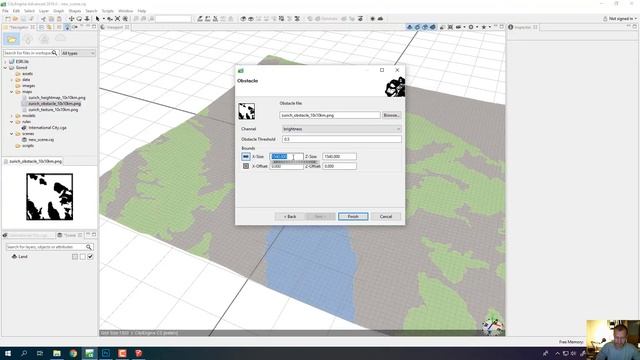
Task: Click the Z-Size input field
Action: pyautogui.click(x=339, y=156)
